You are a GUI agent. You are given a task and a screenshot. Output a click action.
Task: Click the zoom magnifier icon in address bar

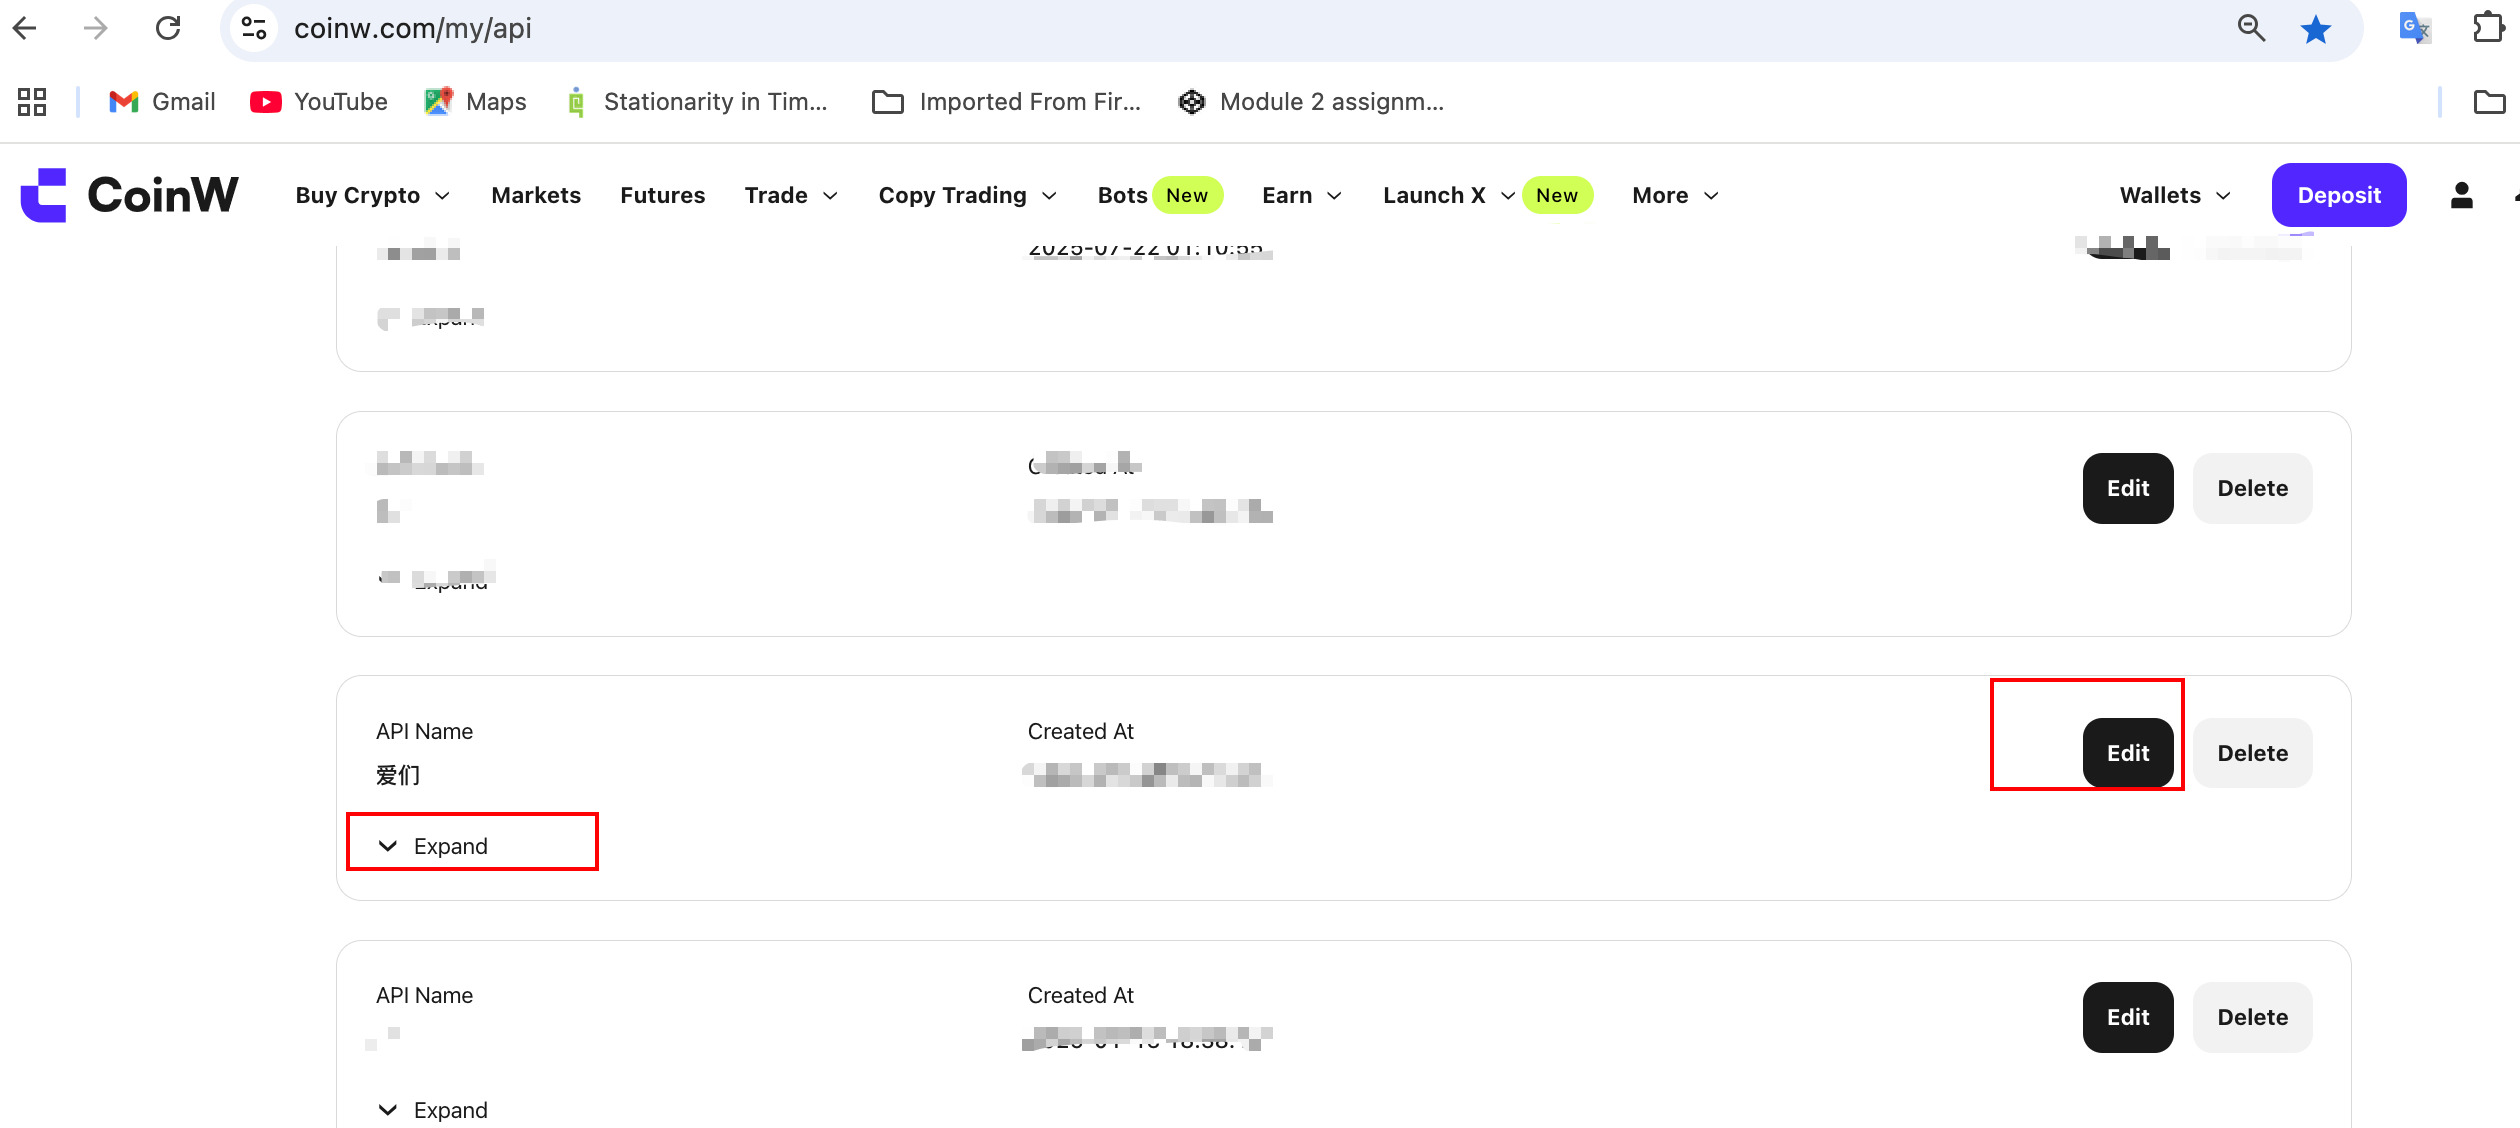2251,28
